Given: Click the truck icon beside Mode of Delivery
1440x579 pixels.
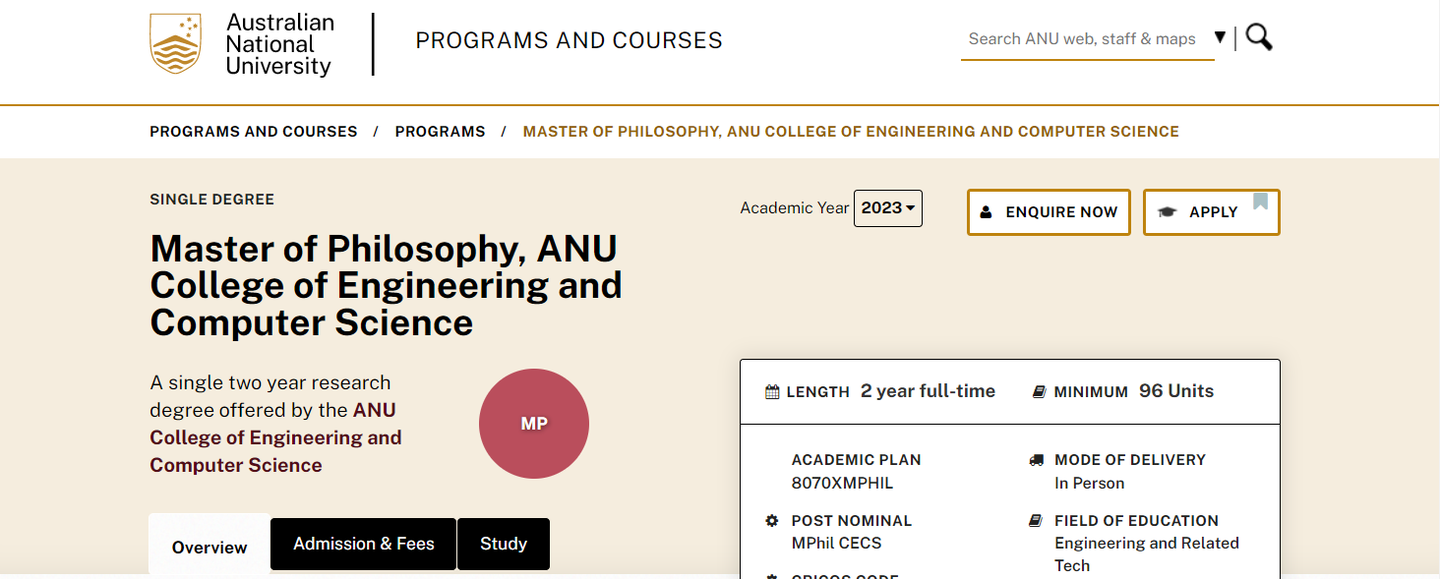Looking at the screenshot, I should [1036, 460].
